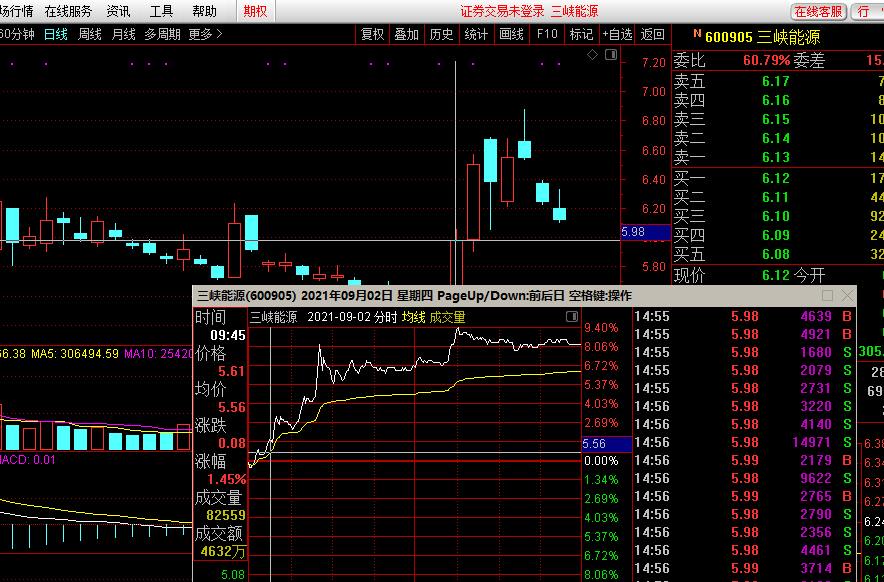The width and height of the screenshot is (884, 582).
Task: Click the 证券交易未登录 login text
Action: 502,11
